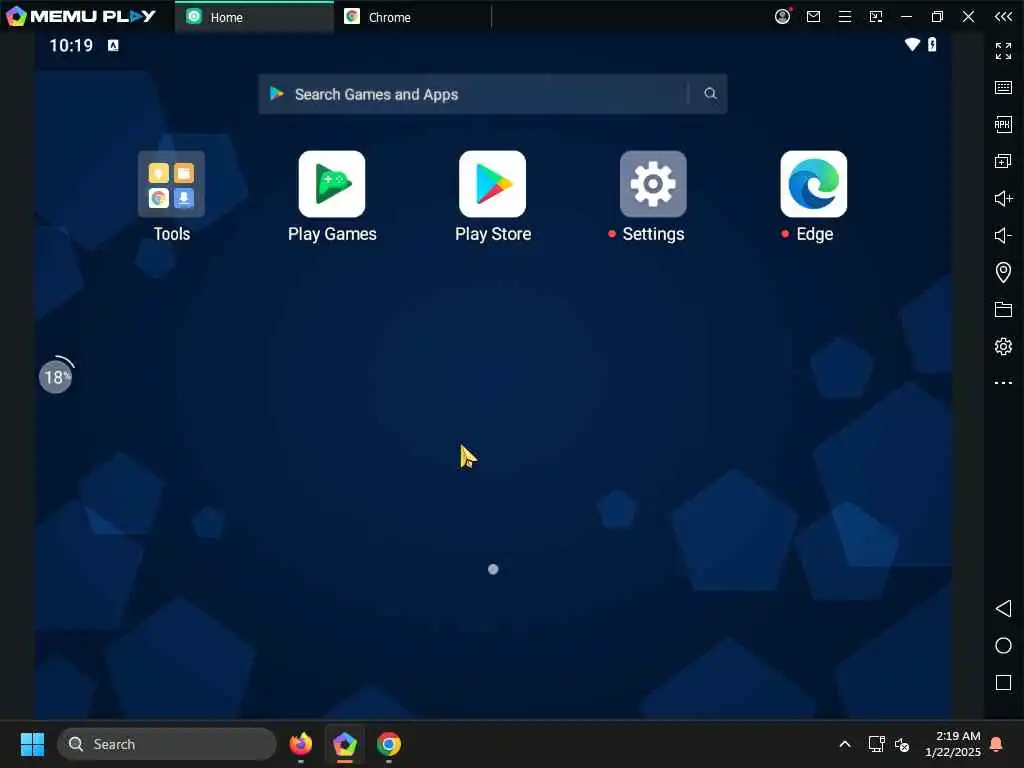Open the MEmu settings gear in sidebar
The image size is (1024, 768).
[x=1003, y=346]
